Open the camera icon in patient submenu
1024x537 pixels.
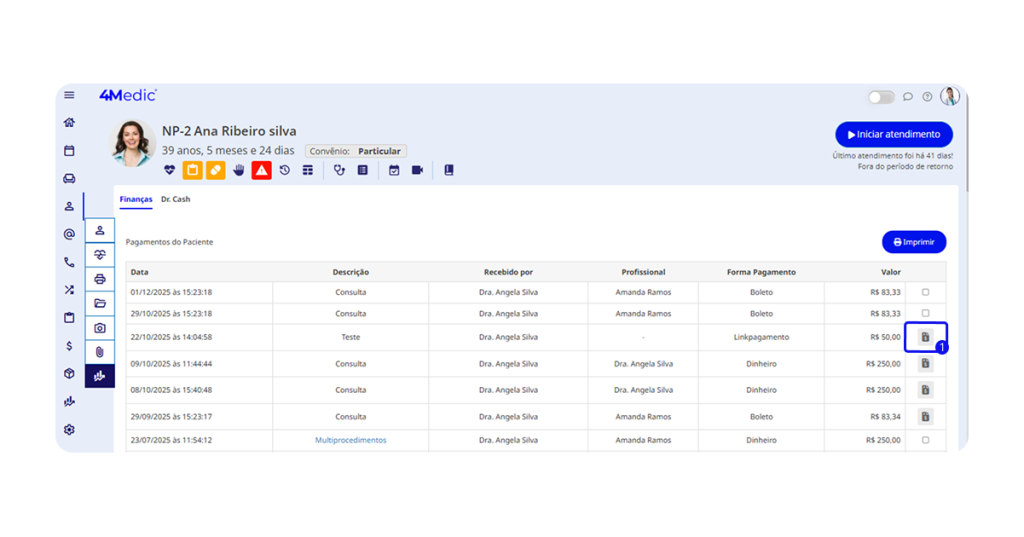point(100,328)
